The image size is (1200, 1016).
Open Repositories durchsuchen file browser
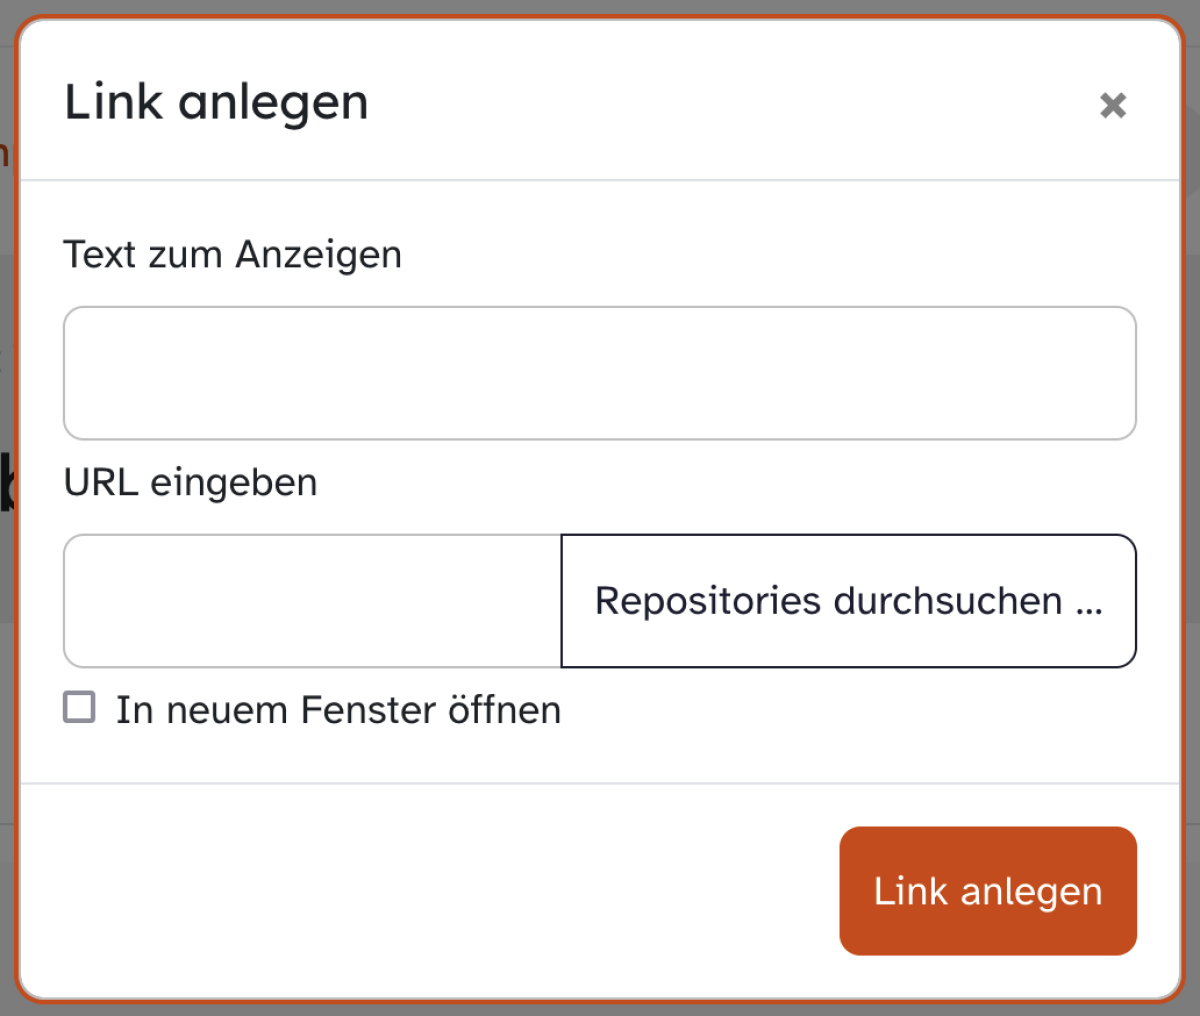coord(849,601)
